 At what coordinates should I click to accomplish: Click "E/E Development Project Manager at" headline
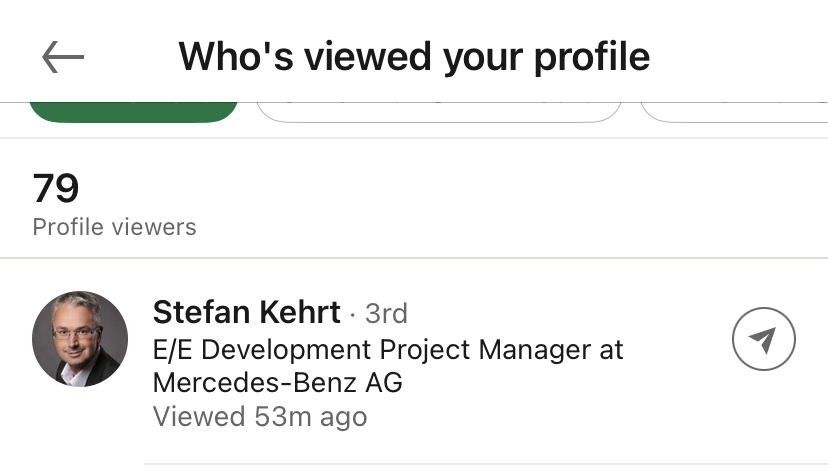click(x=388, y=350)
